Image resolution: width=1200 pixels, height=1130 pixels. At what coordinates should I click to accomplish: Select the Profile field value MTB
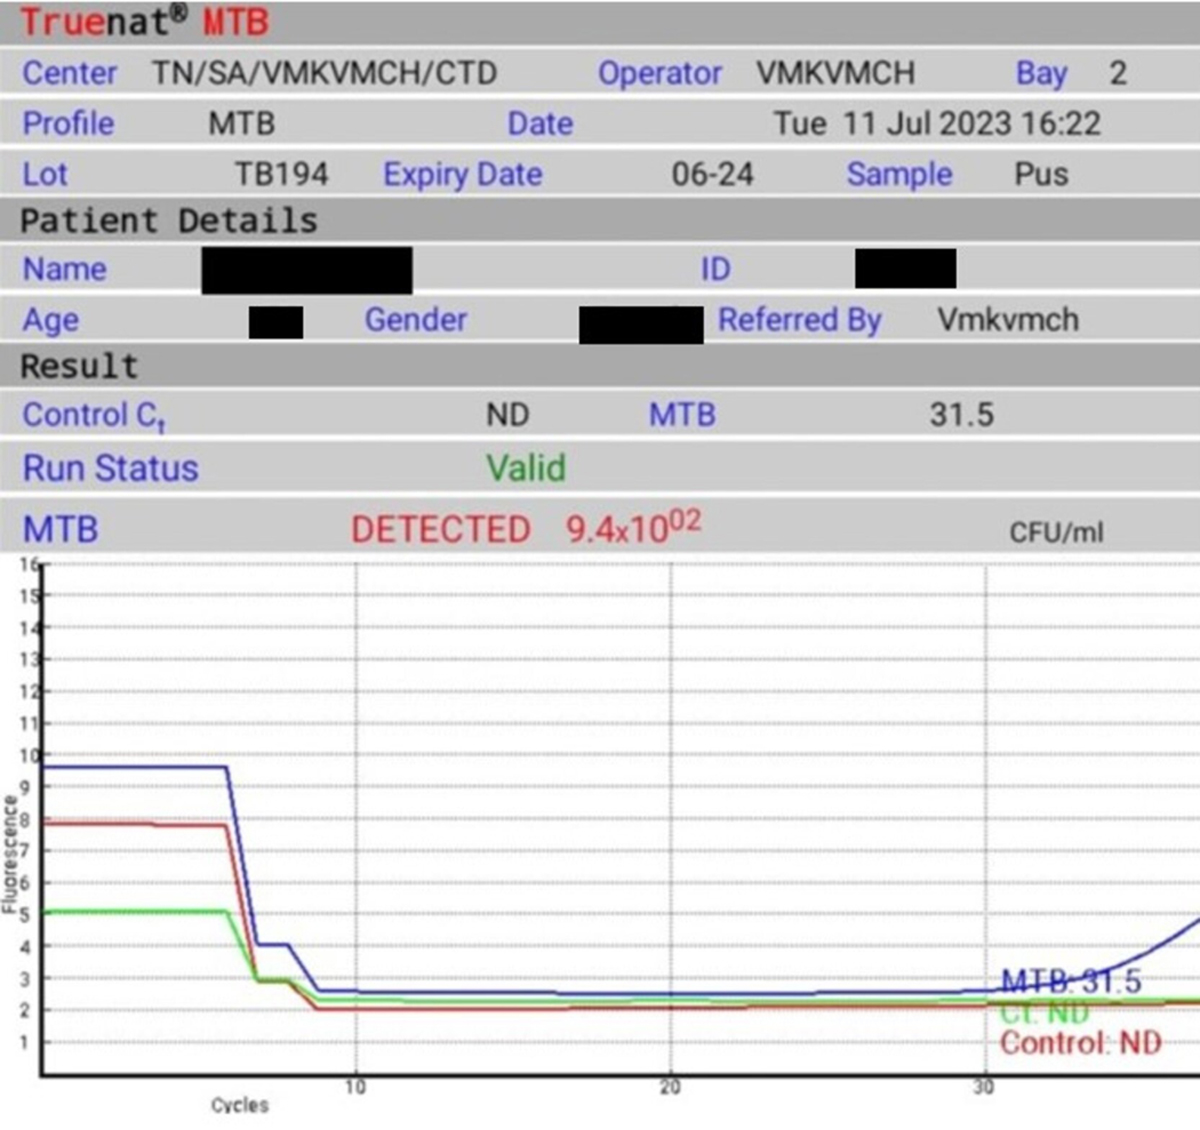(x=241, y=124)
